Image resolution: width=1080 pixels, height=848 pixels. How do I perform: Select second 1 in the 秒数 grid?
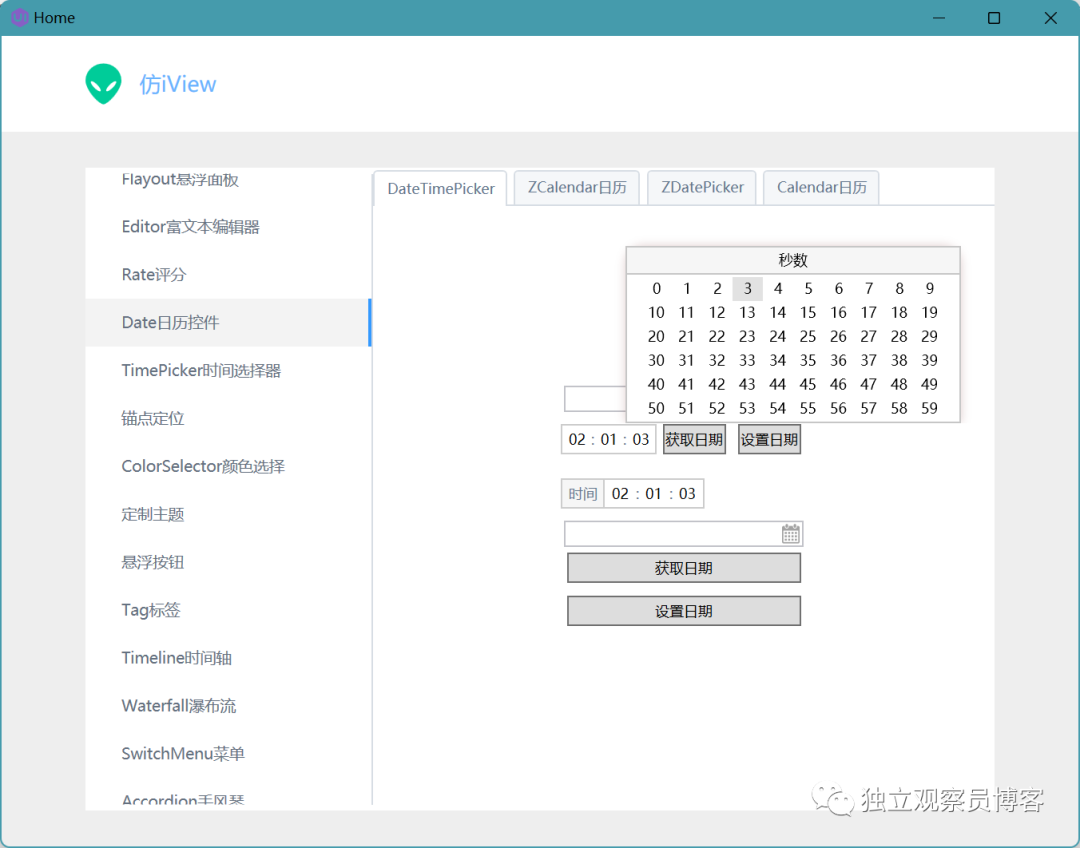pos(687,289)
